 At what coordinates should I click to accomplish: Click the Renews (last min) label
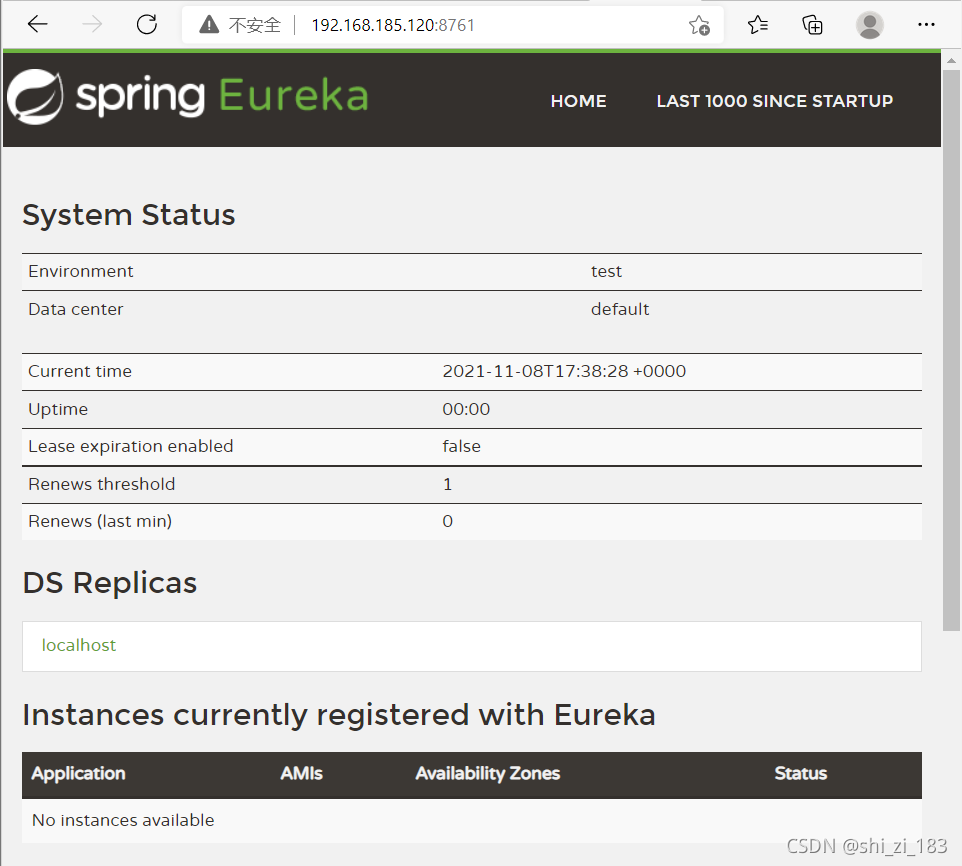[100, 521]
